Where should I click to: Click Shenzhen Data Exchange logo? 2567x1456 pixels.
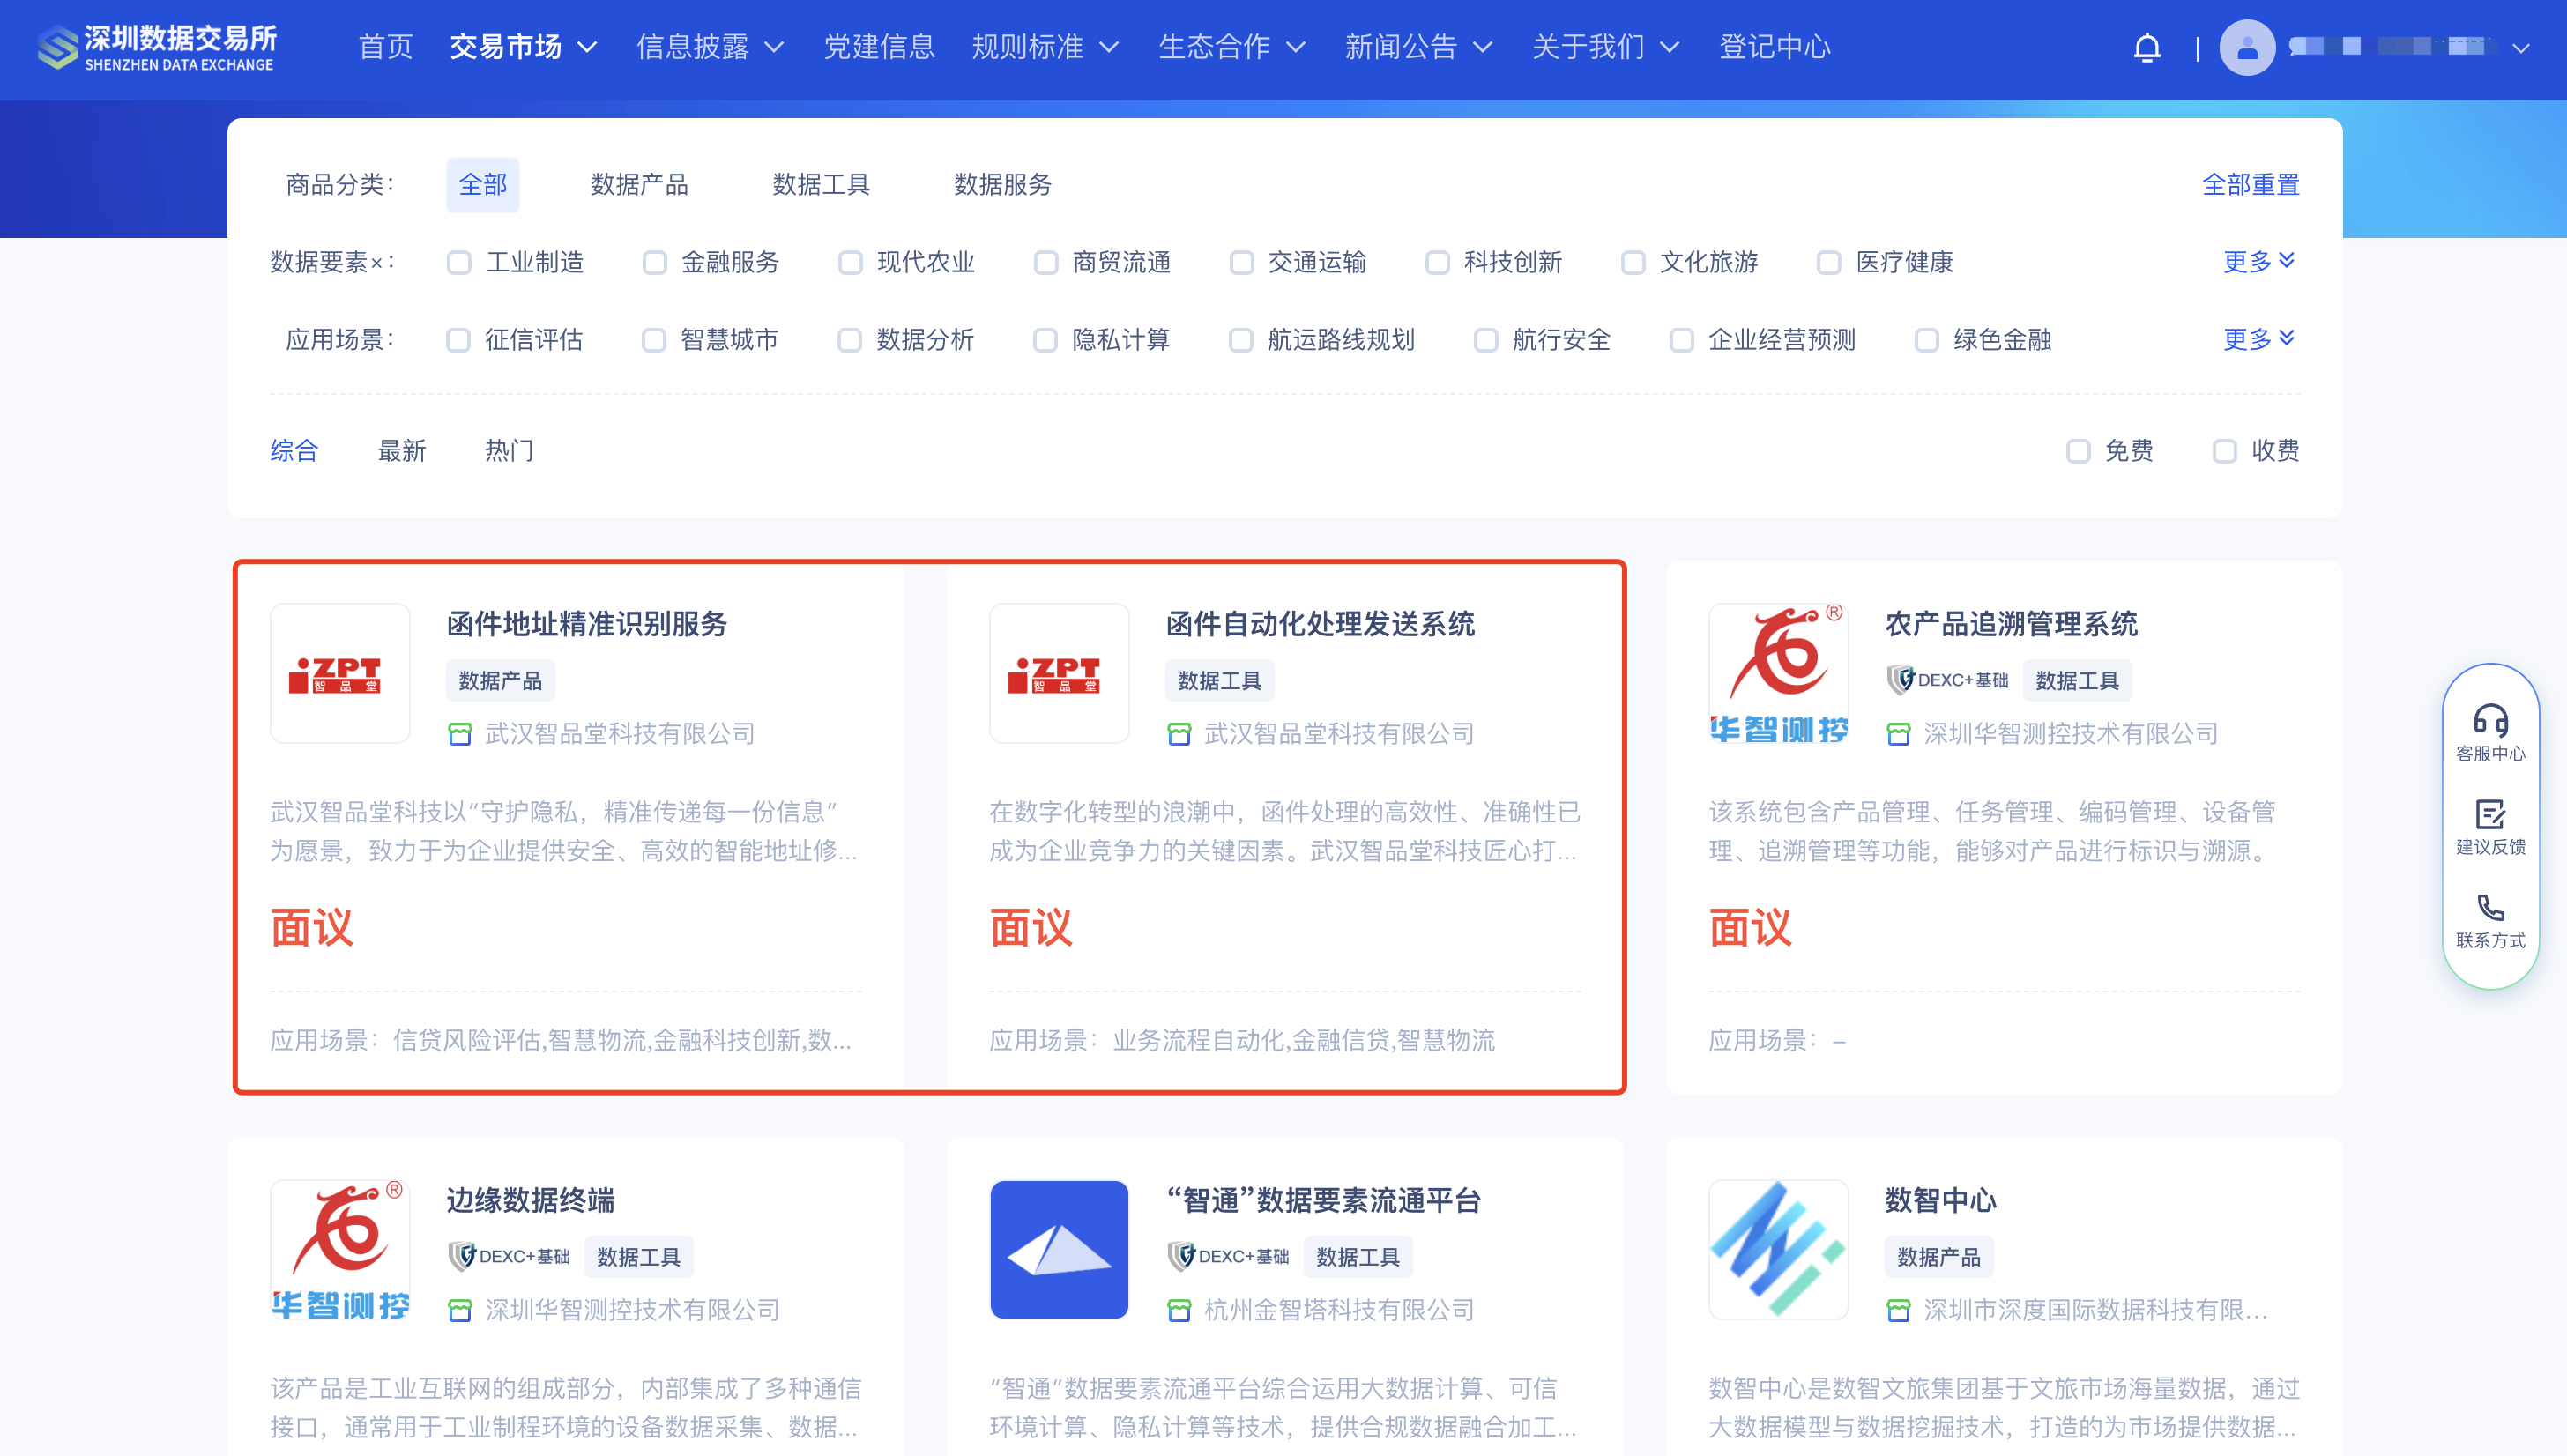157,47
